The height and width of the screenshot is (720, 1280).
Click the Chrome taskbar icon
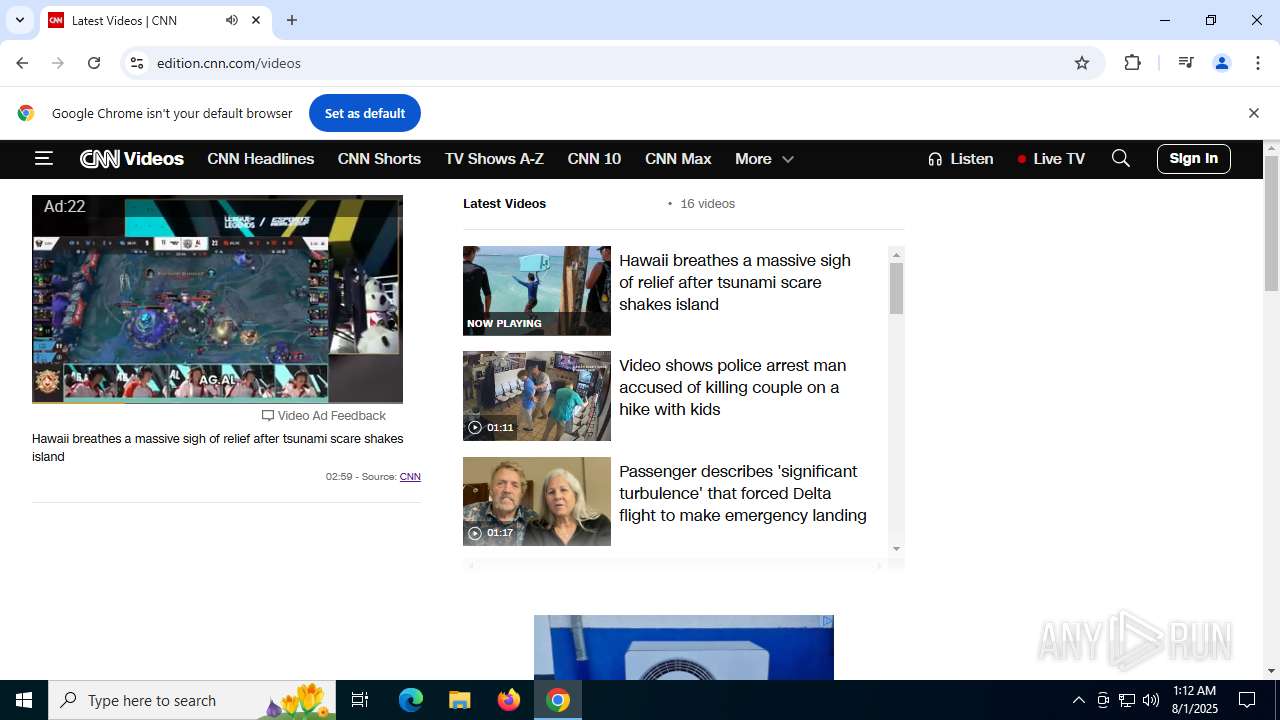(558, 700)
